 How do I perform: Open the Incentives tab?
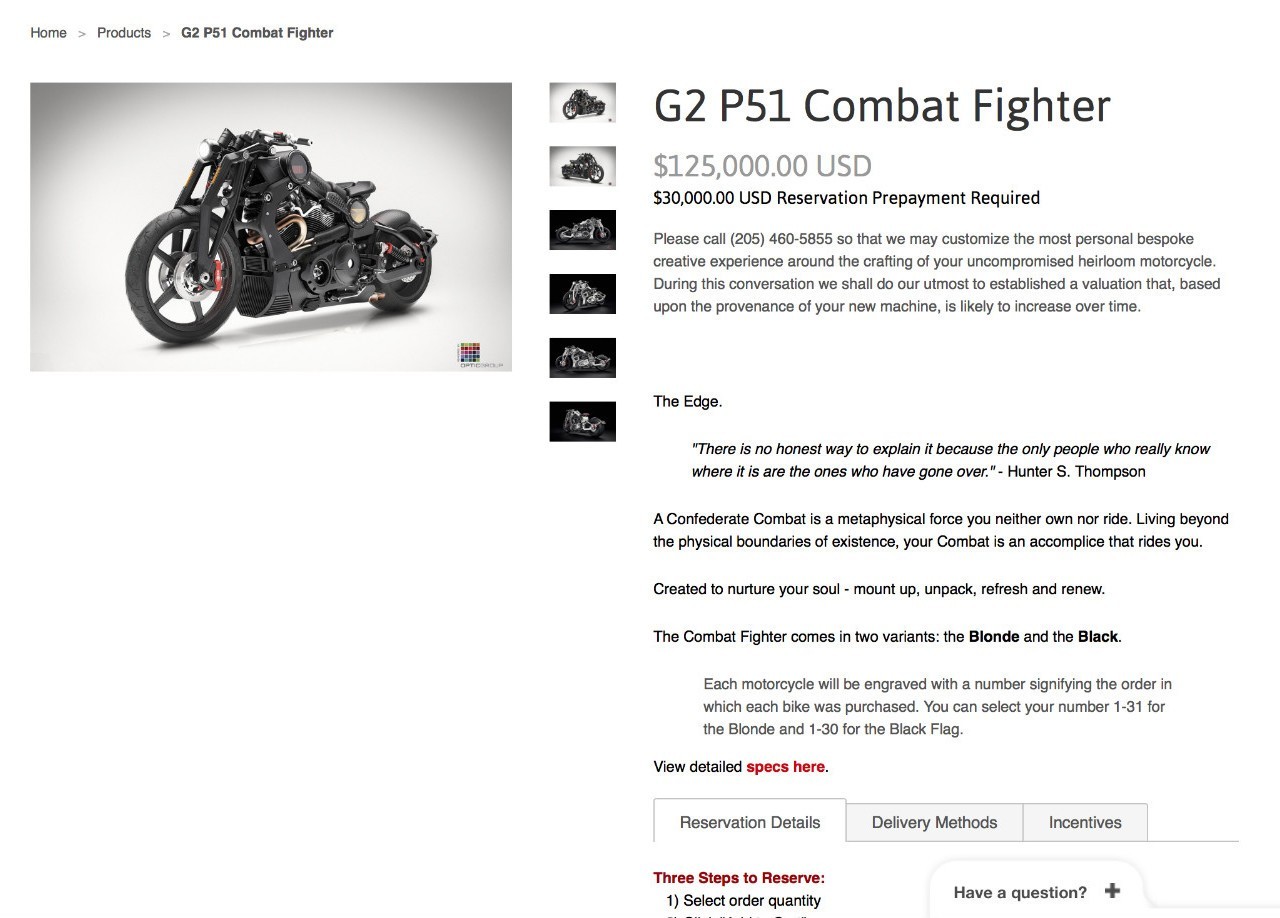1085,822
